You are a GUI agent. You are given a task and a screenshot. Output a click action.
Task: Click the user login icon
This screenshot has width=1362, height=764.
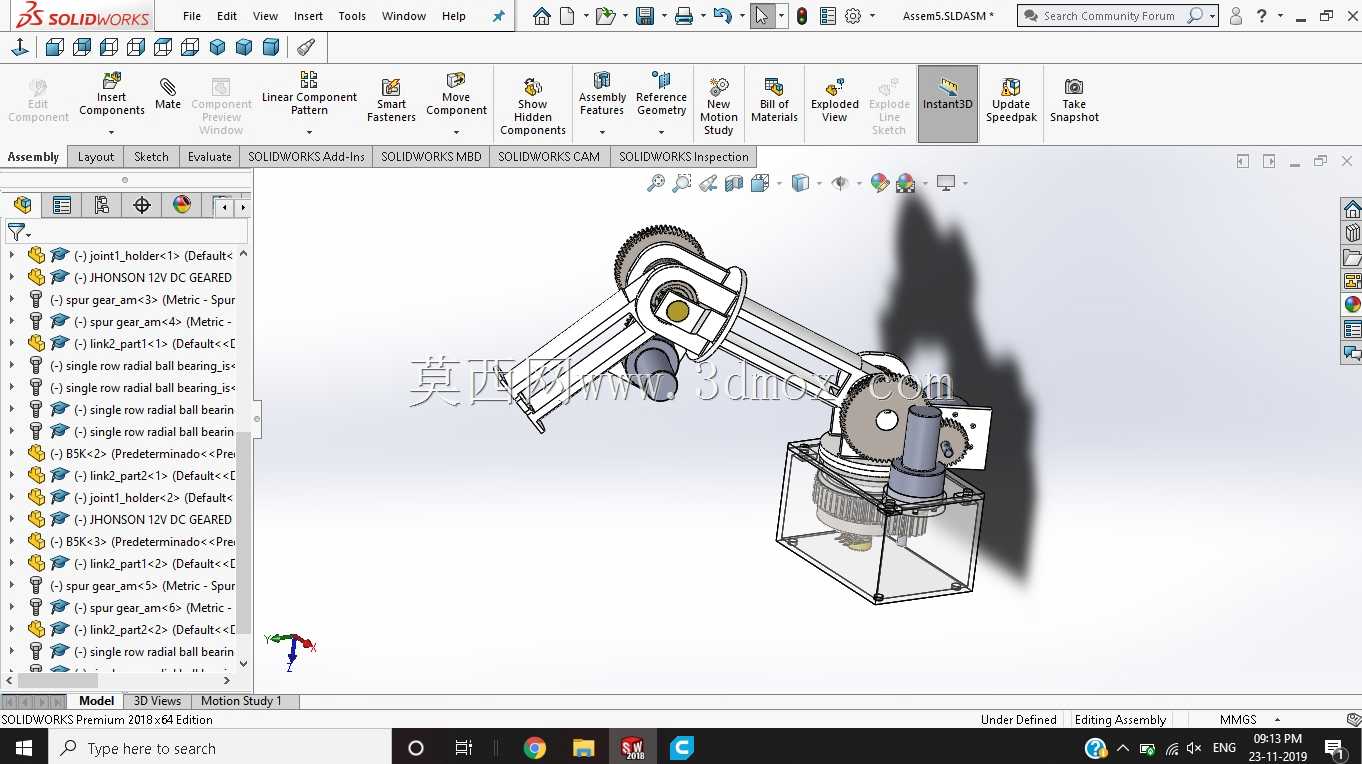click(1236, 16)
